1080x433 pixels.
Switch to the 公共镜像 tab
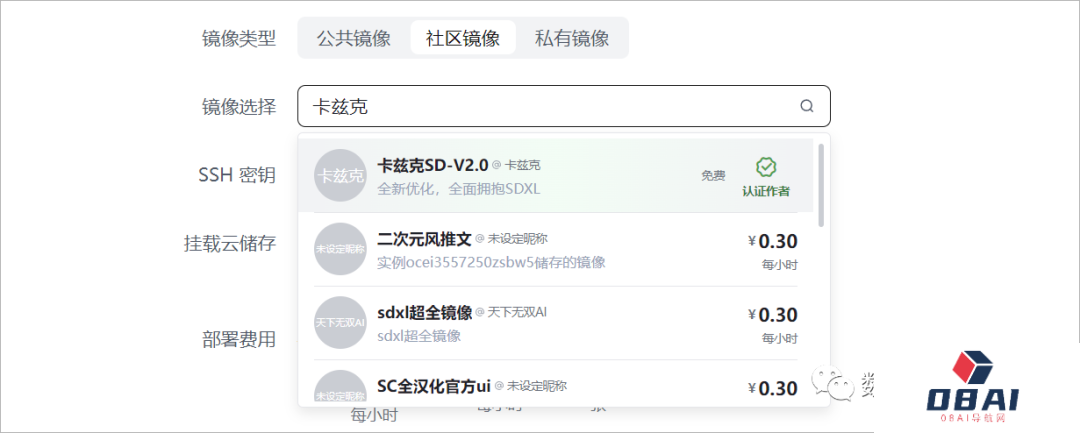(353, 38)
